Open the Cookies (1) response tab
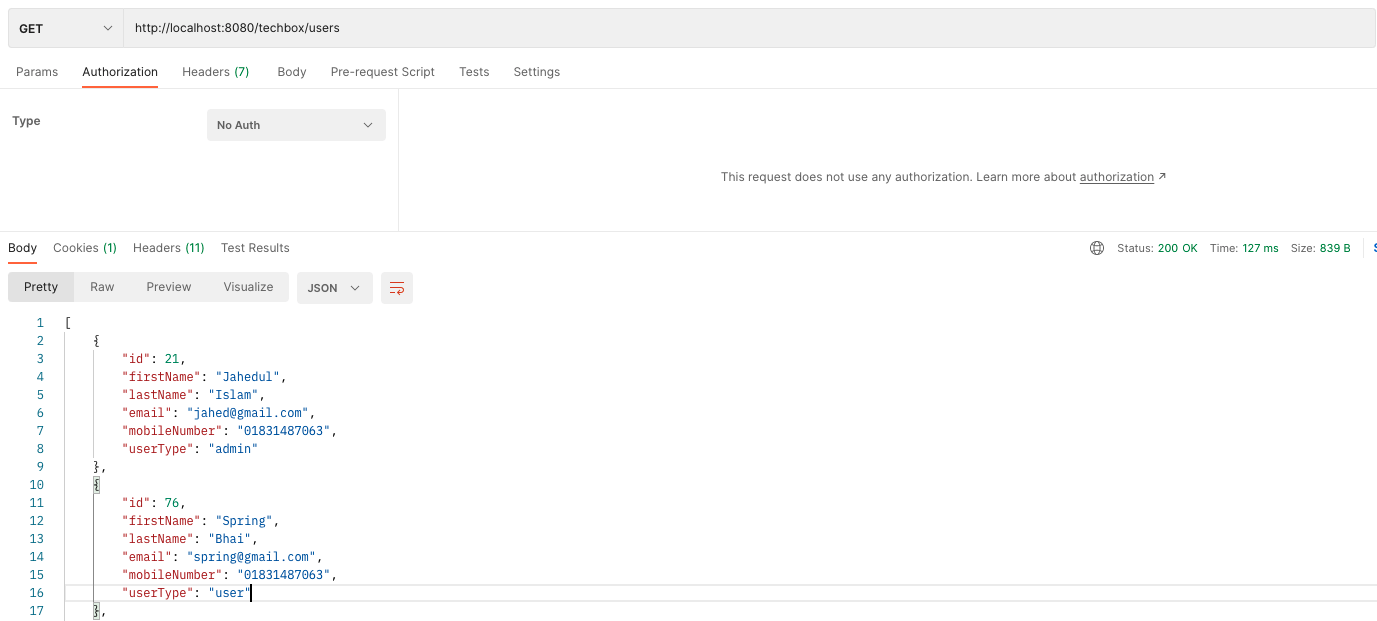Screen dimensions: 1377x621 click(85, 248)
